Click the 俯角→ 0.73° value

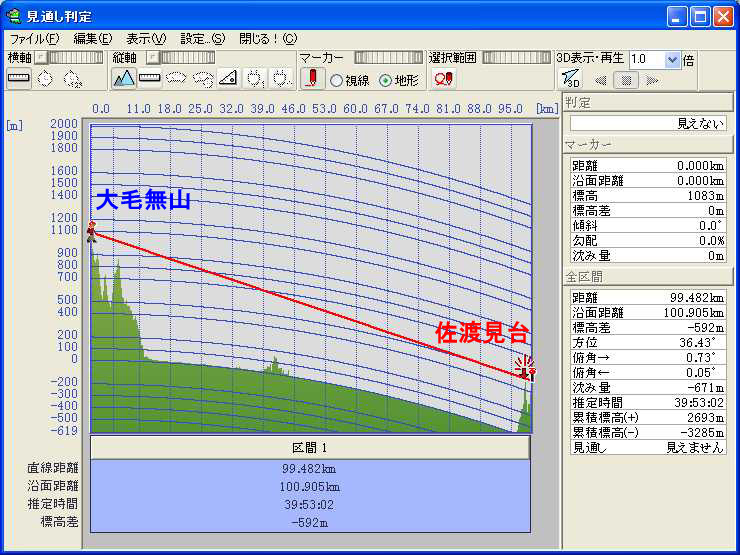[x=700, y=357]
